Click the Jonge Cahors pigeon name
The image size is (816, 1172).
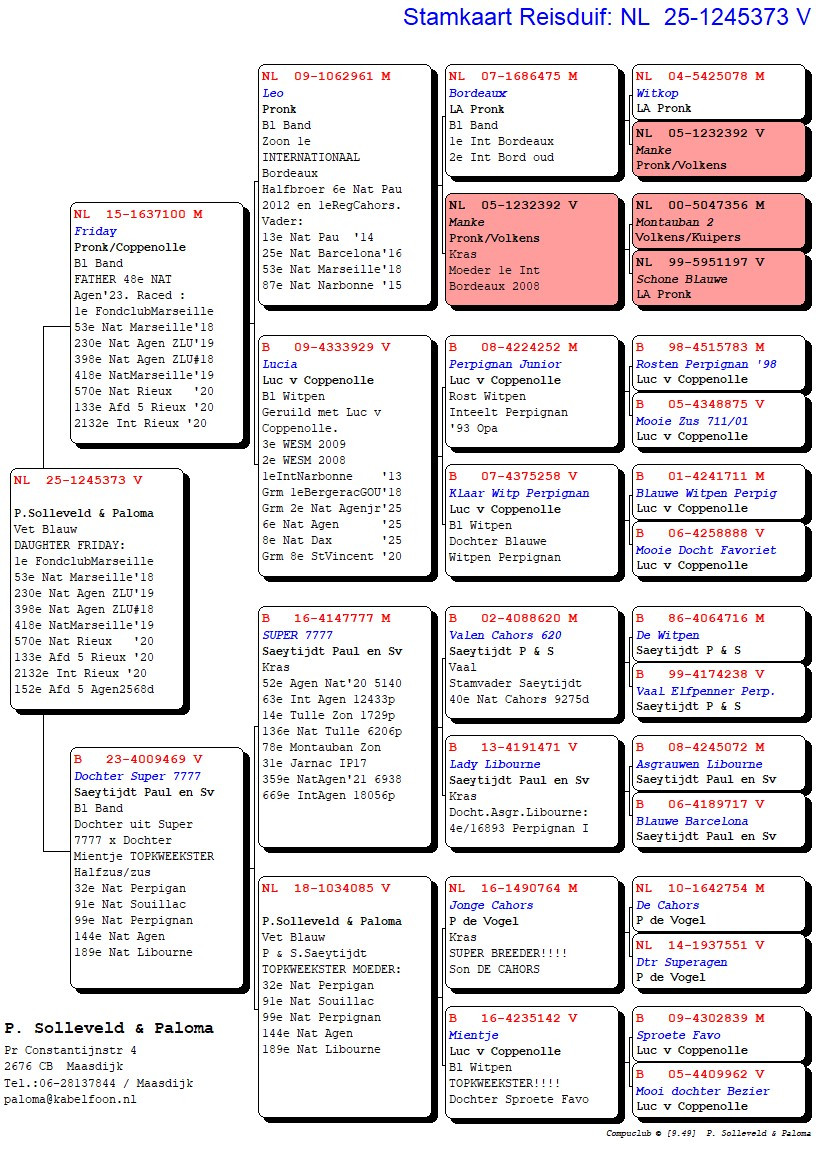(x=491, y=905)
